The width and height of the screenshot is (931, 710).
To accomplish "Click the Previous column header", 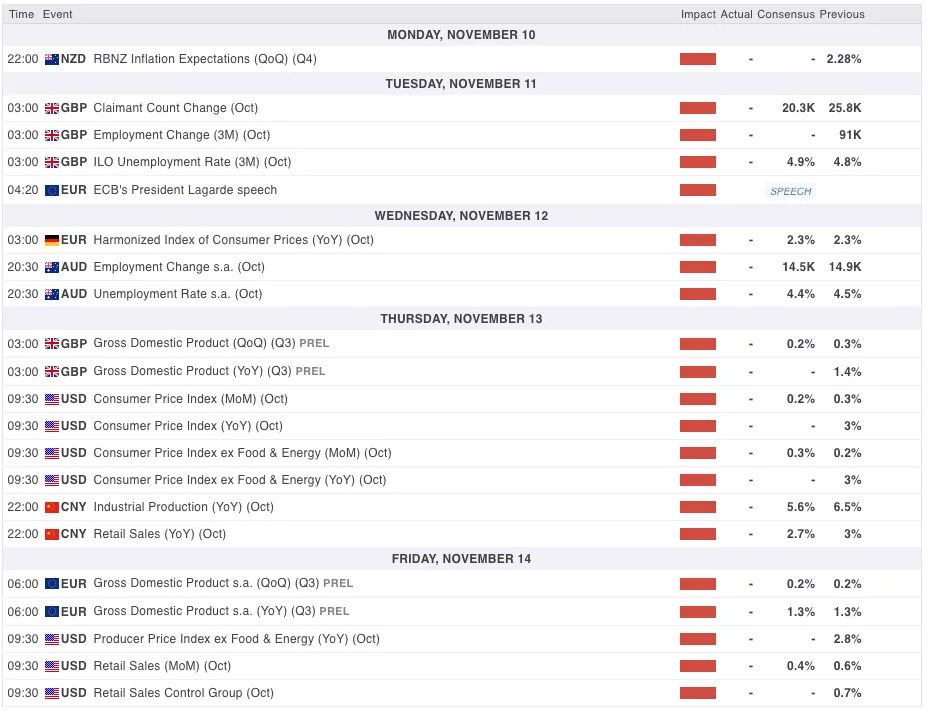I will point(842,14).
